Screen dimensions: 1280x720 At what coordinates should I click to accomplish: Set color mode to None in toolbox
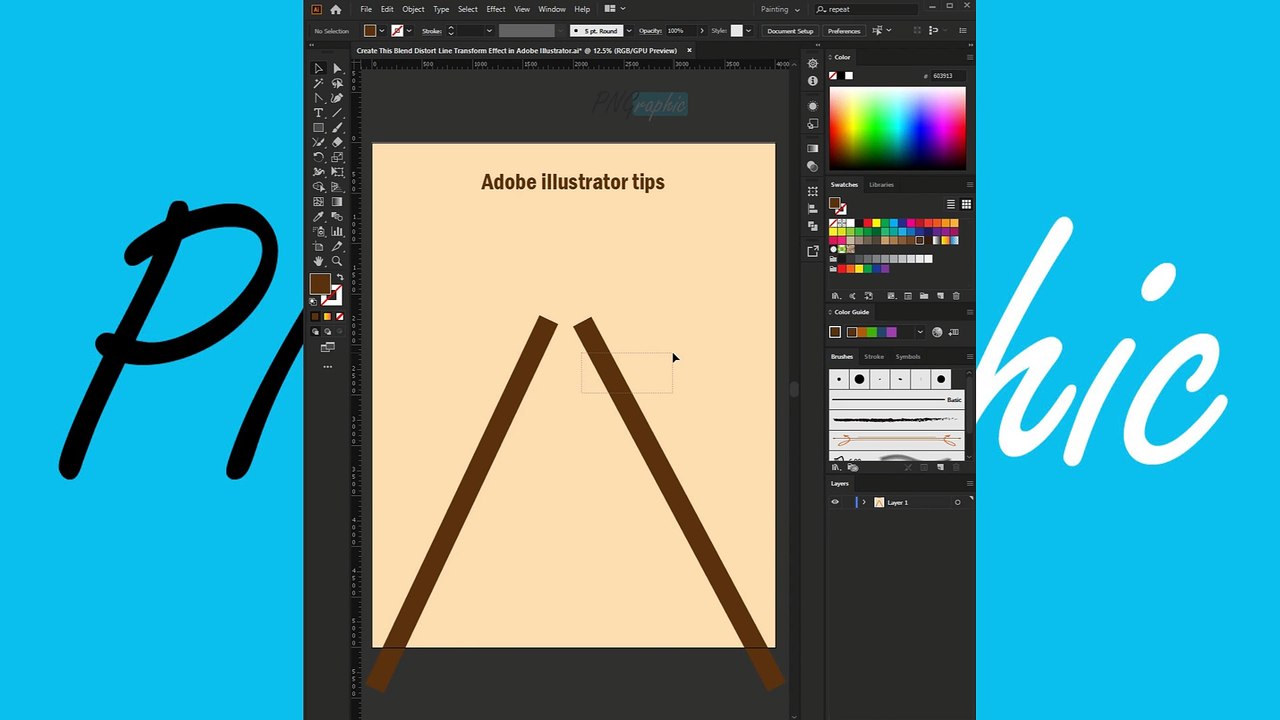coord(339,317)
